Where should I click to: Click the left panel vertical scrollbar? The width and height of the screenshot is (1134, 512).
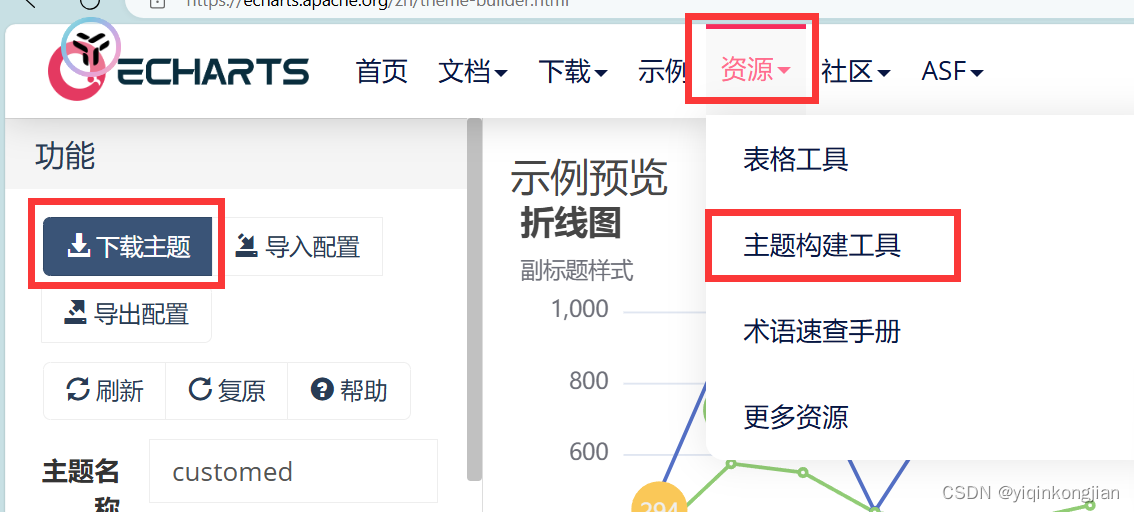pos(474,300)
